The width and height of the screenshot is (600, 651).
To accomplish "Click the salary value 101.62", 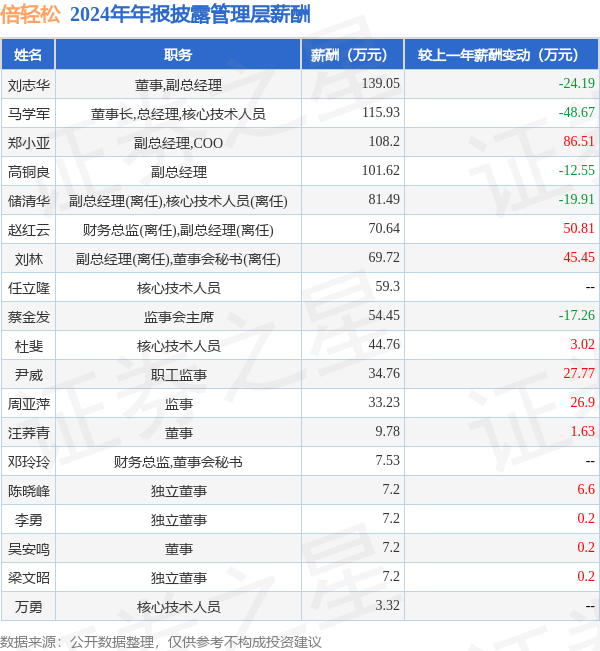I will click(x=380, y=170).
